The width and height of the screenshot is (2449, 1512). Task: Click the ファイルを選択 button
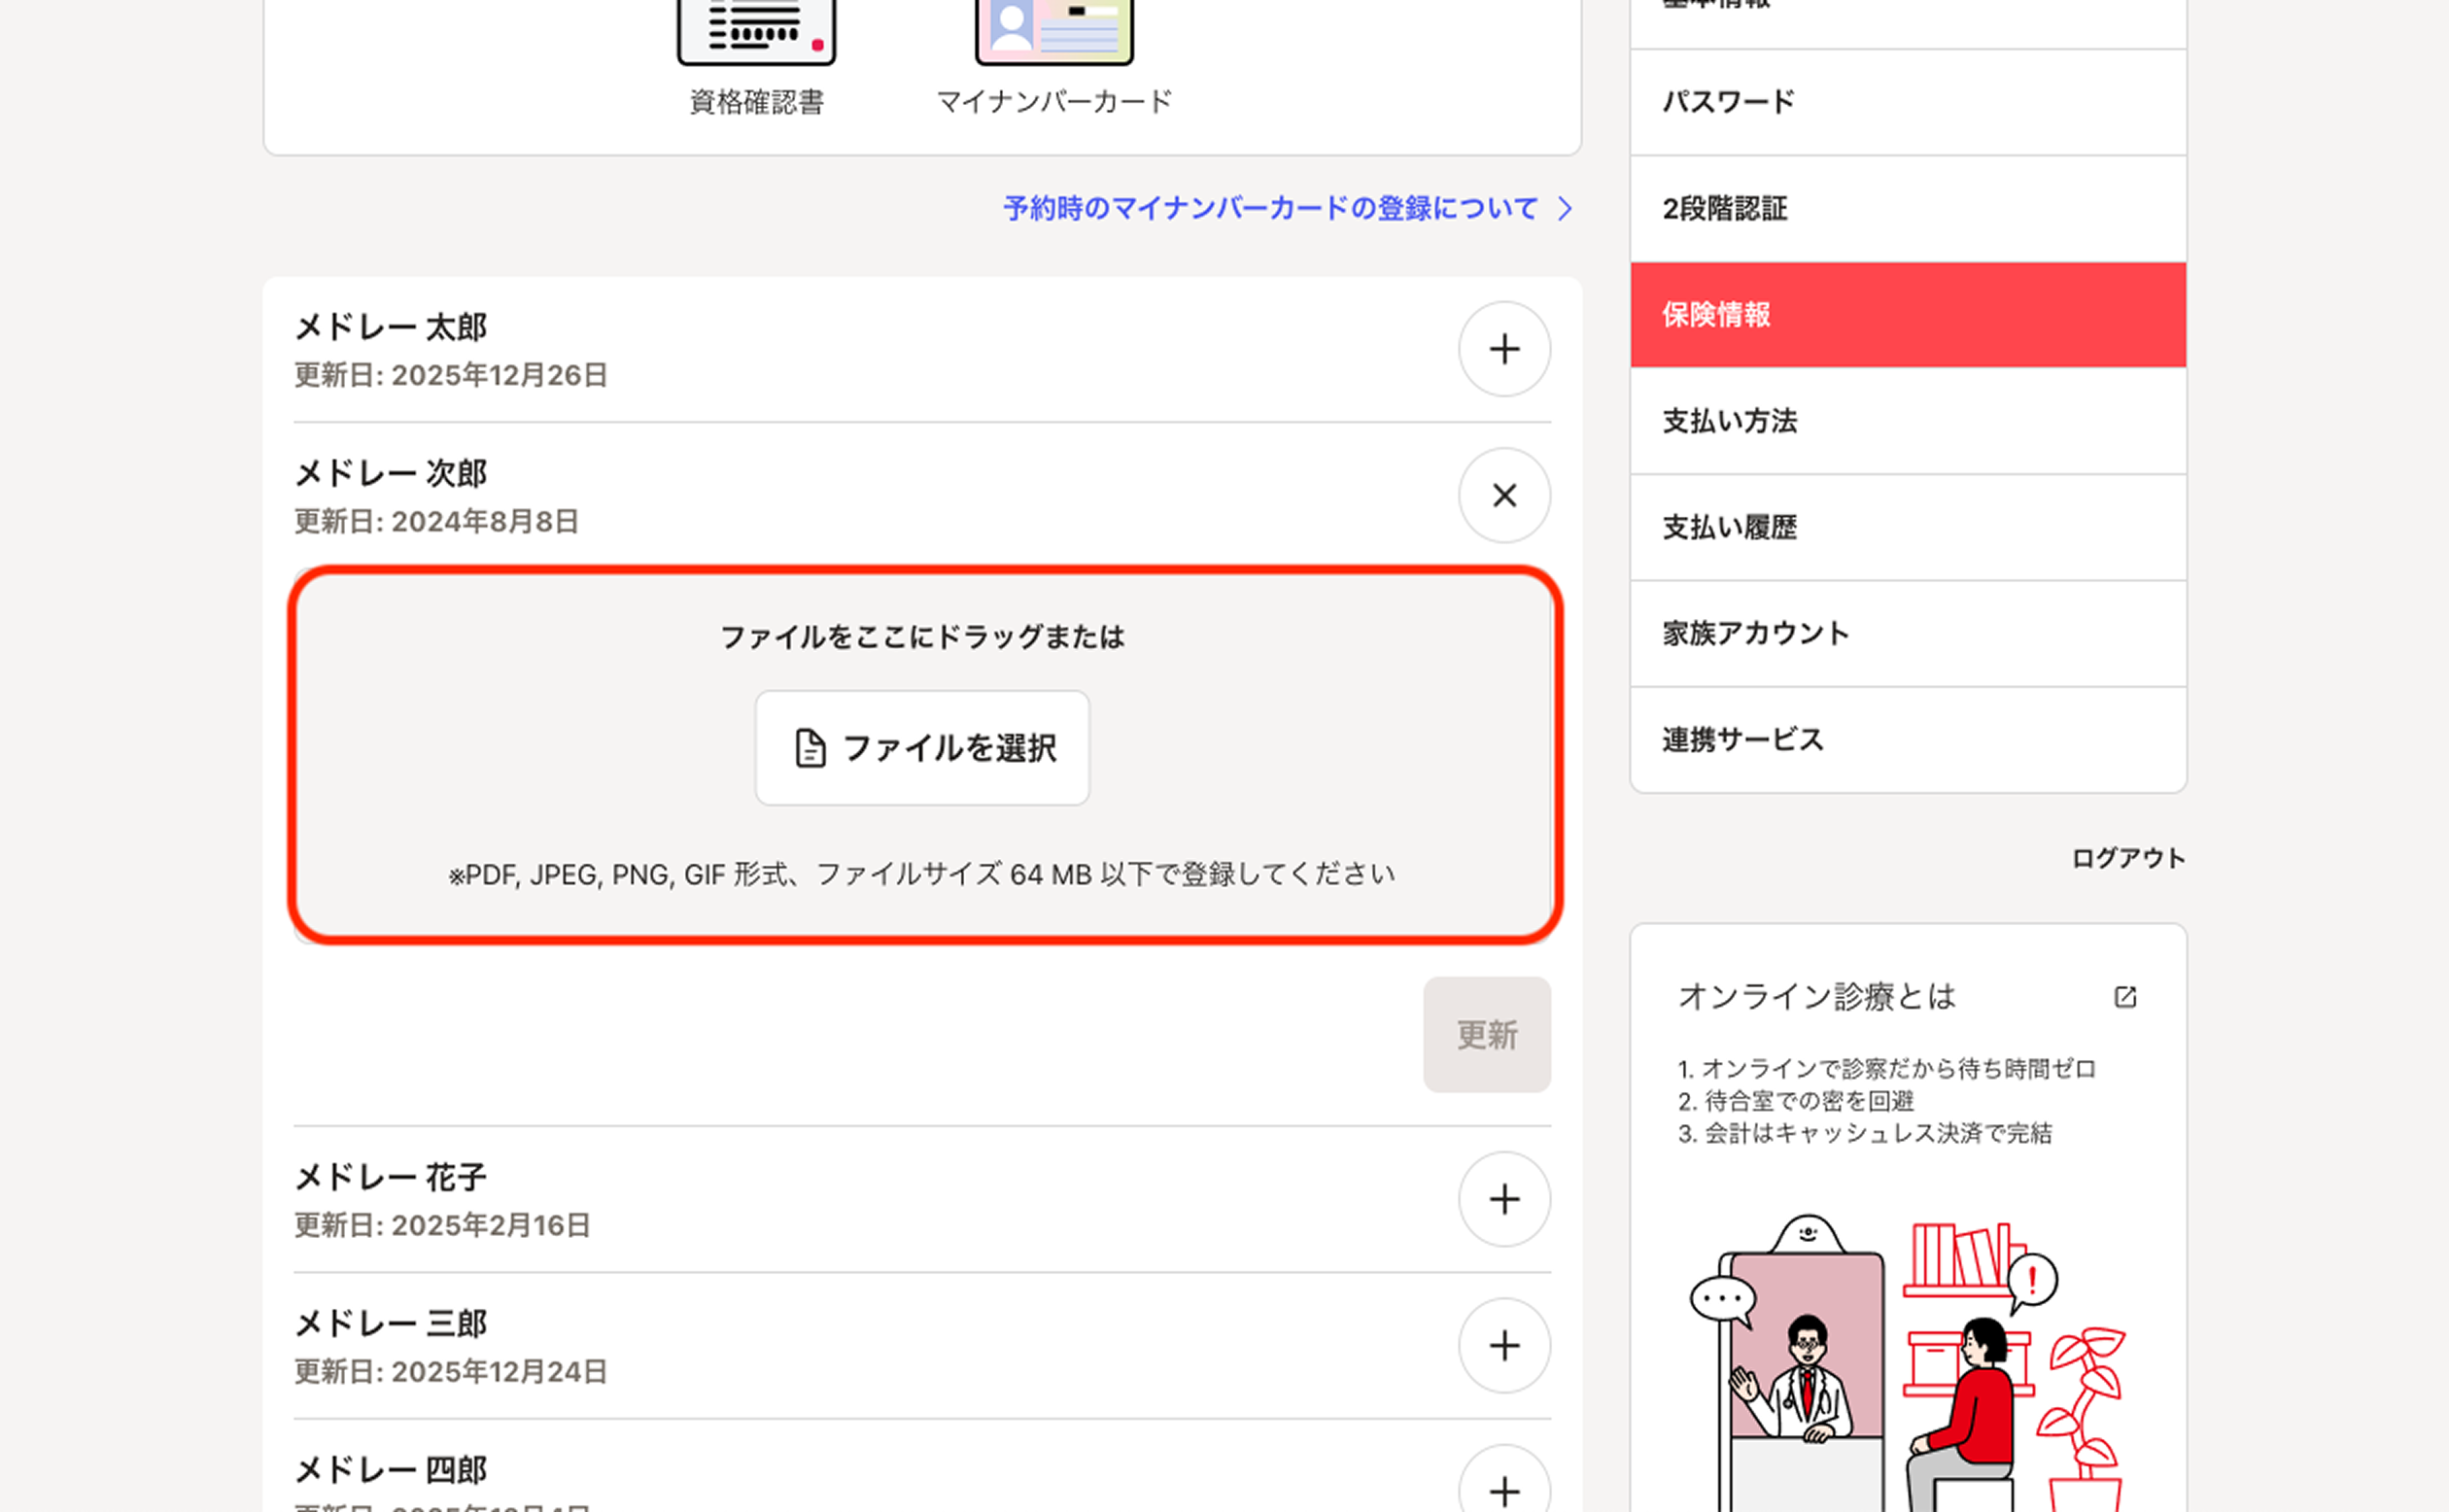(922, 747)
